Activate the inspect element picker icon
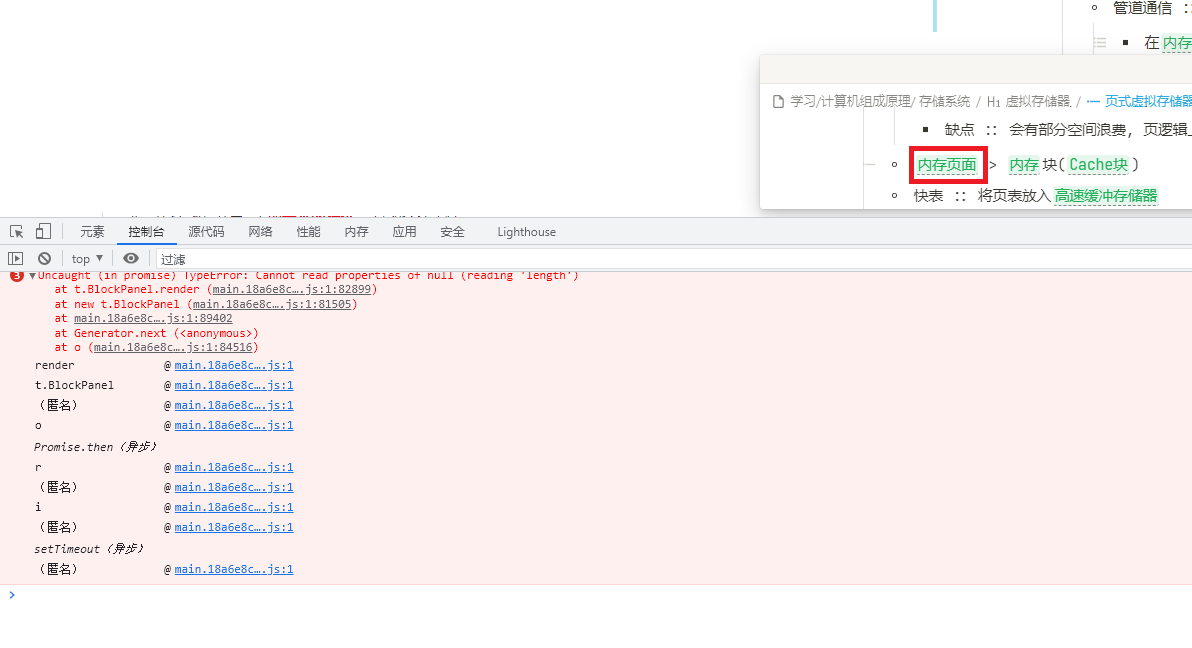 pos(17,231)
